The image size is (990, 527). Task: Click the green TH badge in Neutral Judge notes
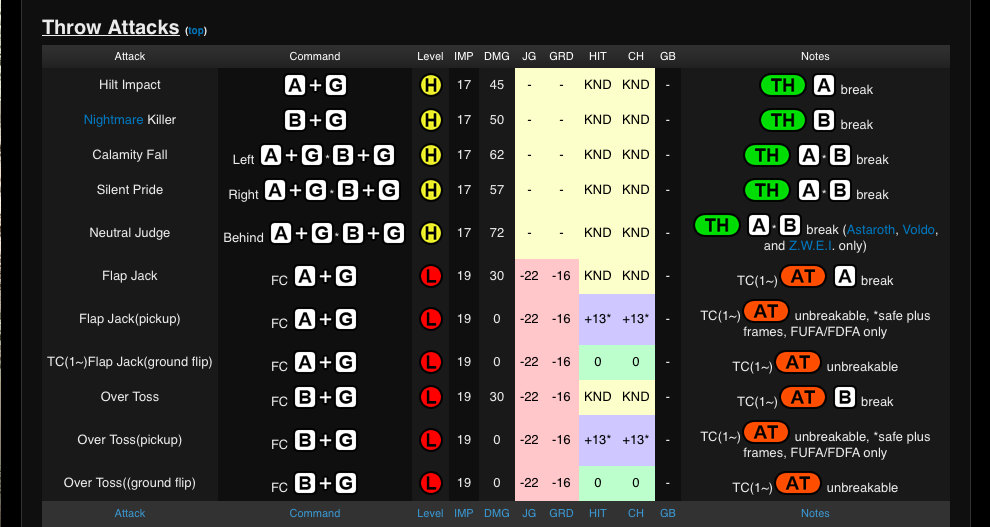[x=717, y=225]
